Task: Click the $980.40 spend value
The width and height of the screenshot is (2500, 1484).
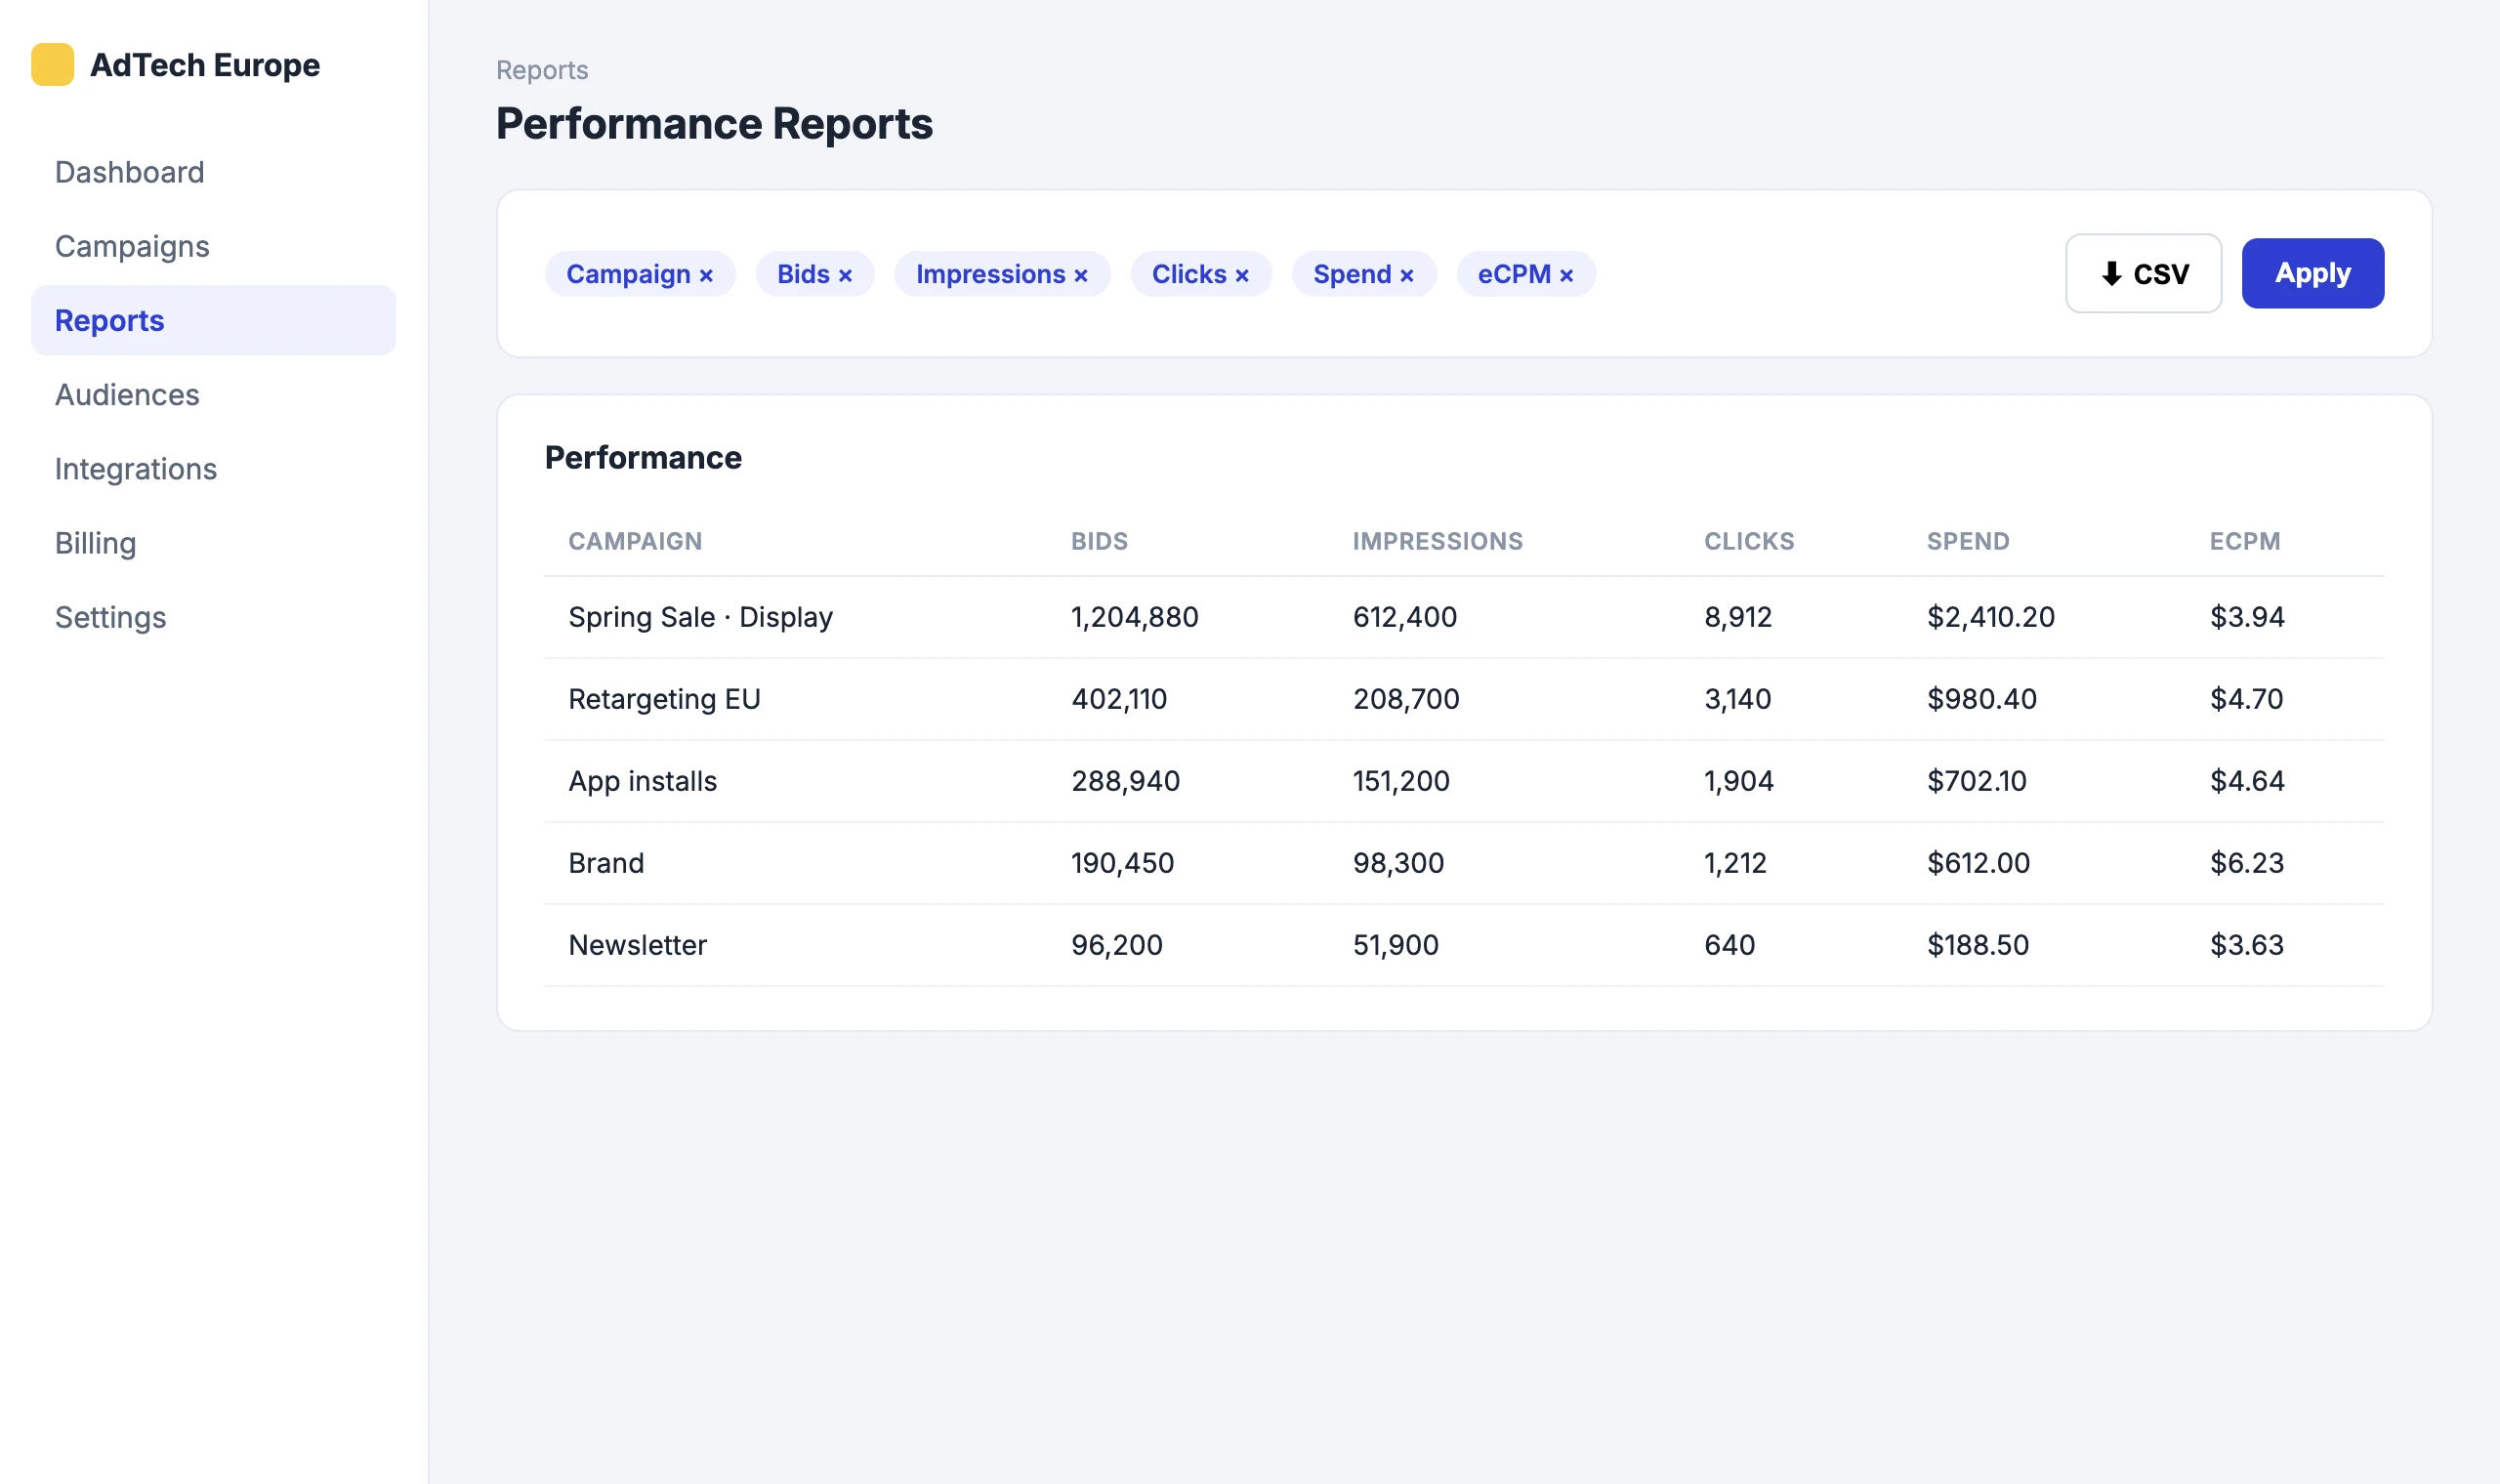Action: 1982,699
